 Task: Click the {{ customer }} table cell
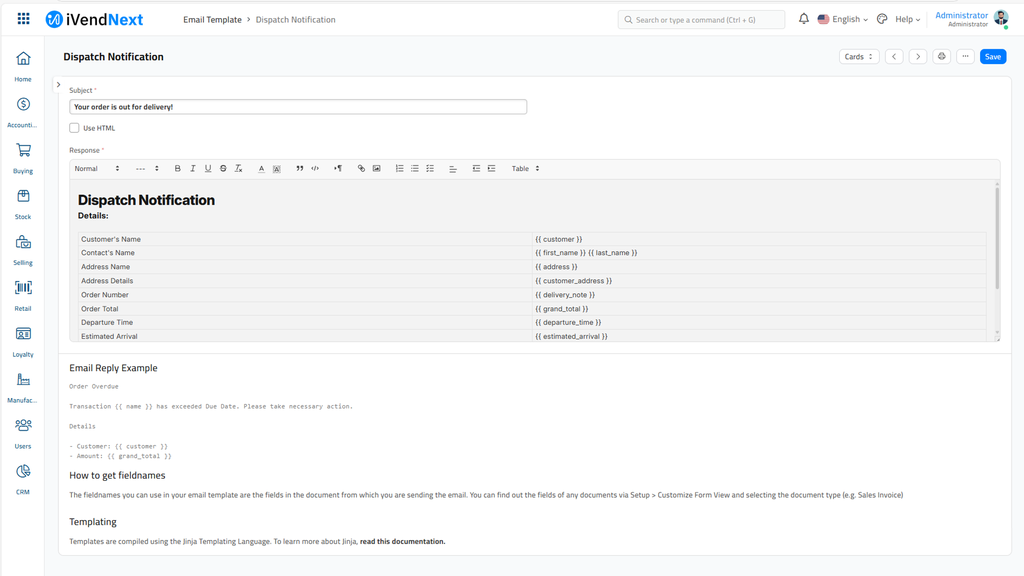759,239
